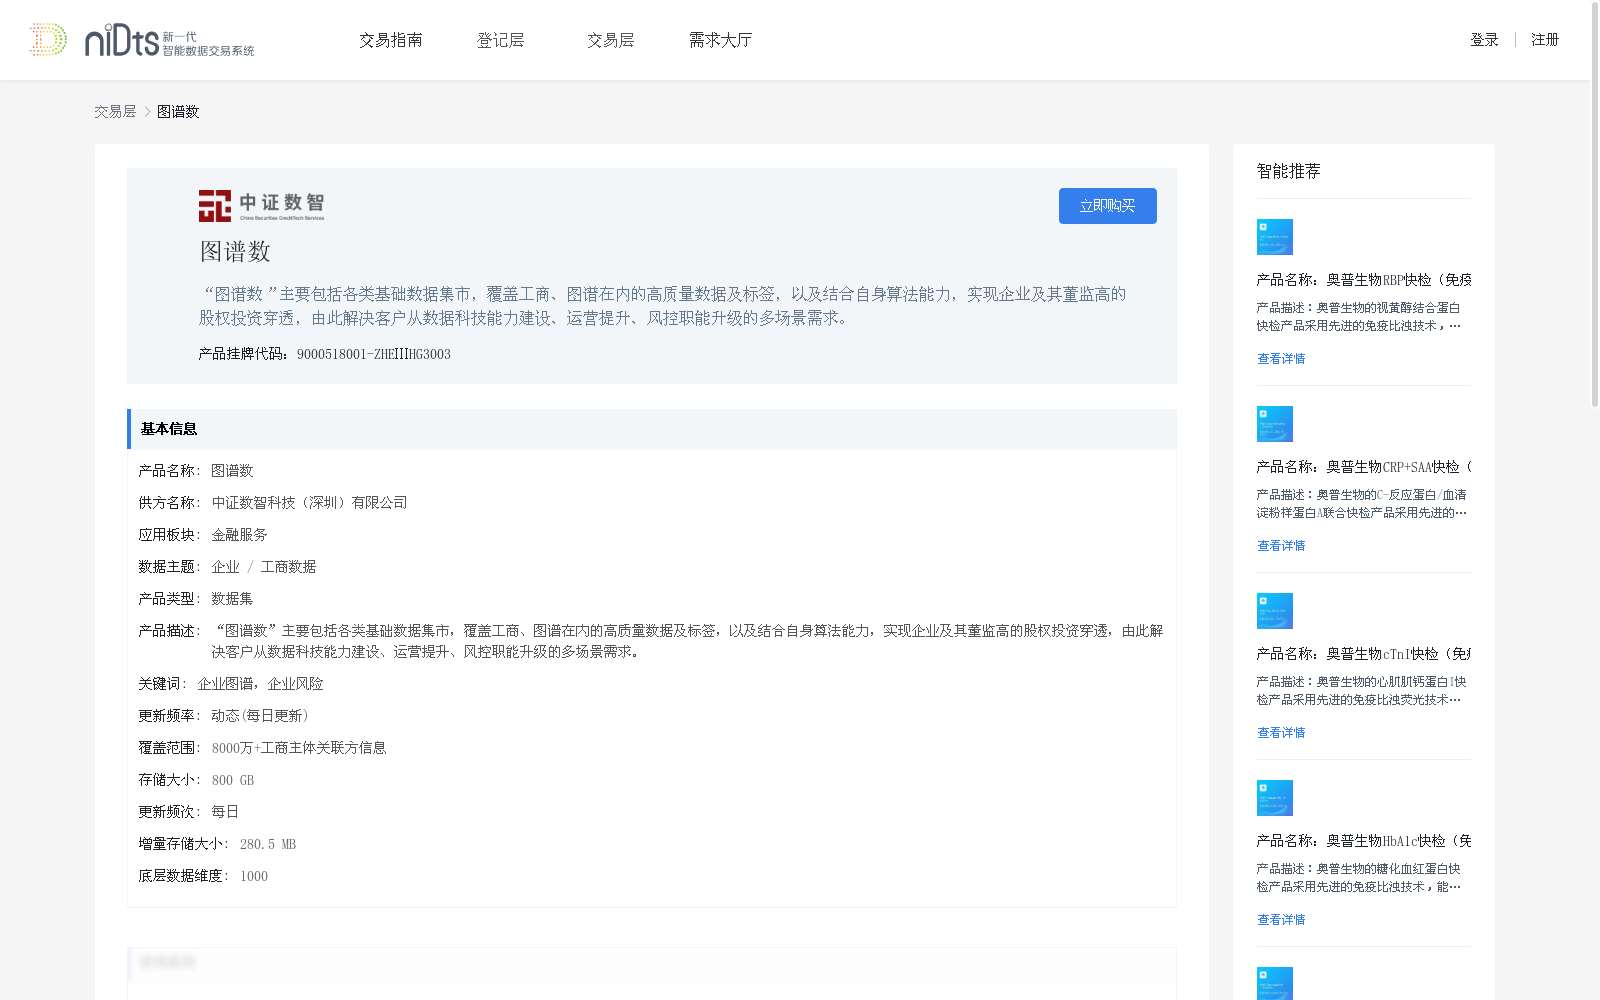
Task: Click the 注册 link
Action: [1545, 40]
